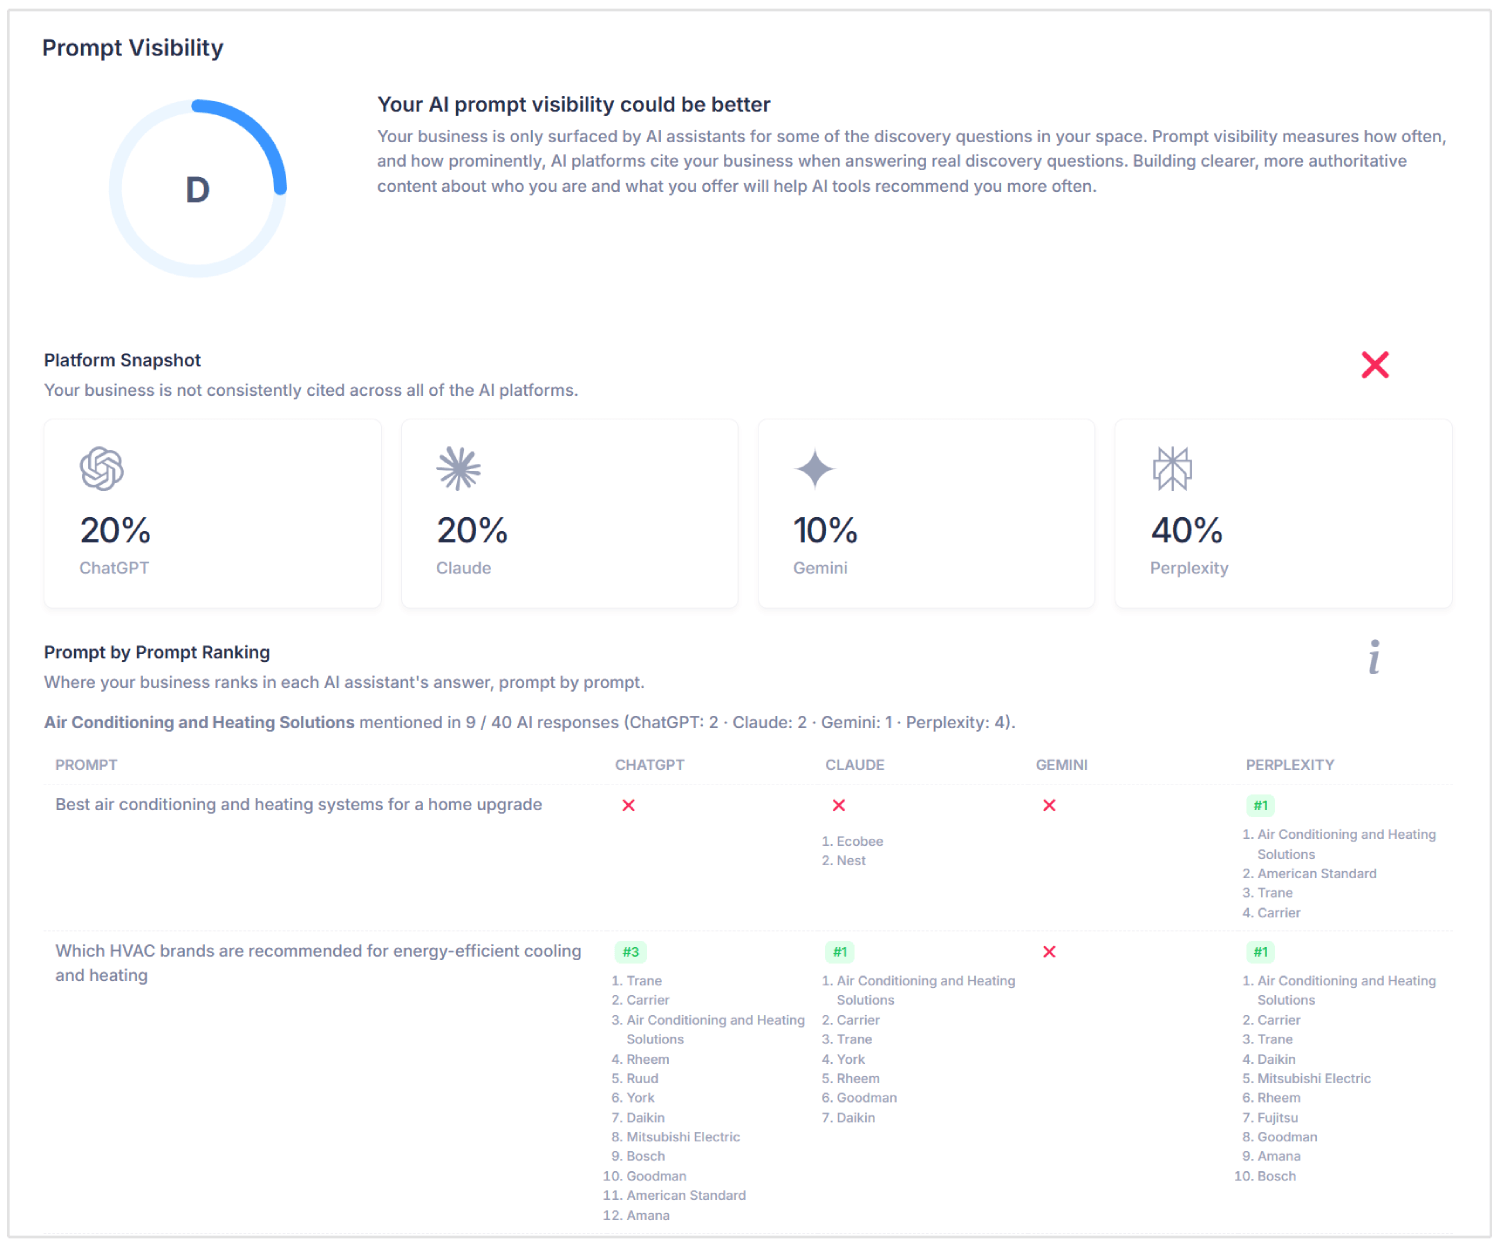Click 'Nest' in Claude's home upgrade list
The width and height of the screenshot is (1500, 1247).
(x=851, y=861)
